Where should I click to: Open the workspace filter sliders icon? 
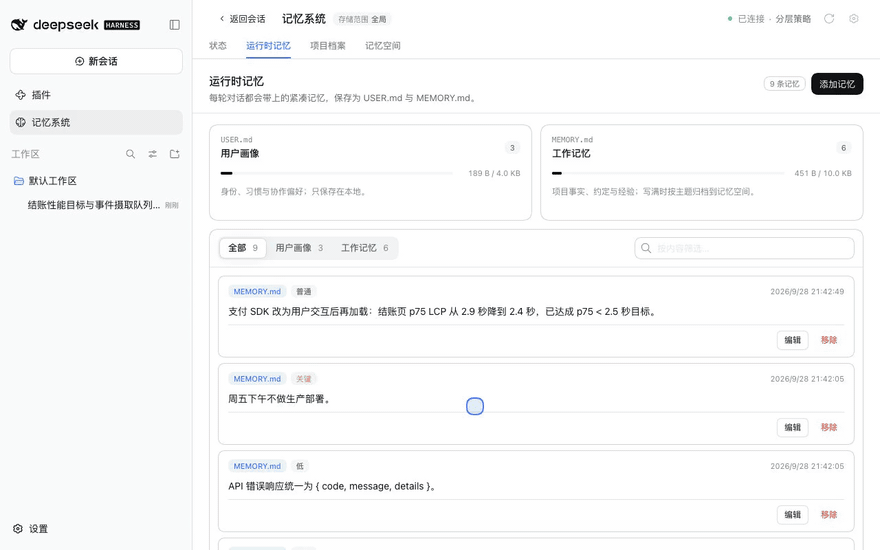click(153, 154)
